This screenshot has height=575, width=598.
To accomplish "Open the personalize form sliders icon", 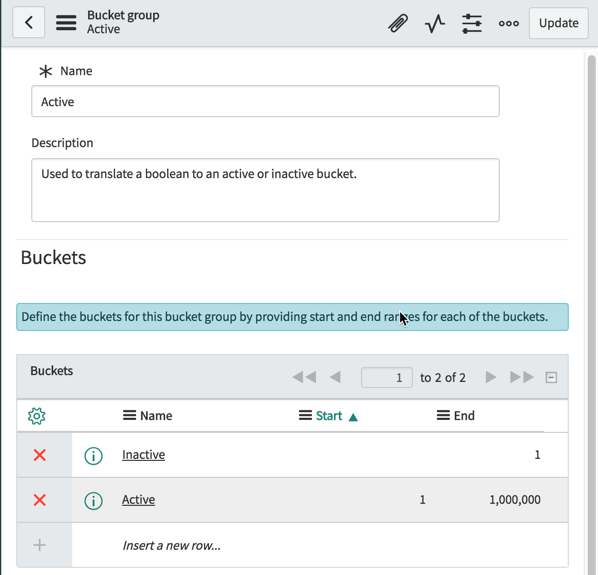I will point(472,23).
